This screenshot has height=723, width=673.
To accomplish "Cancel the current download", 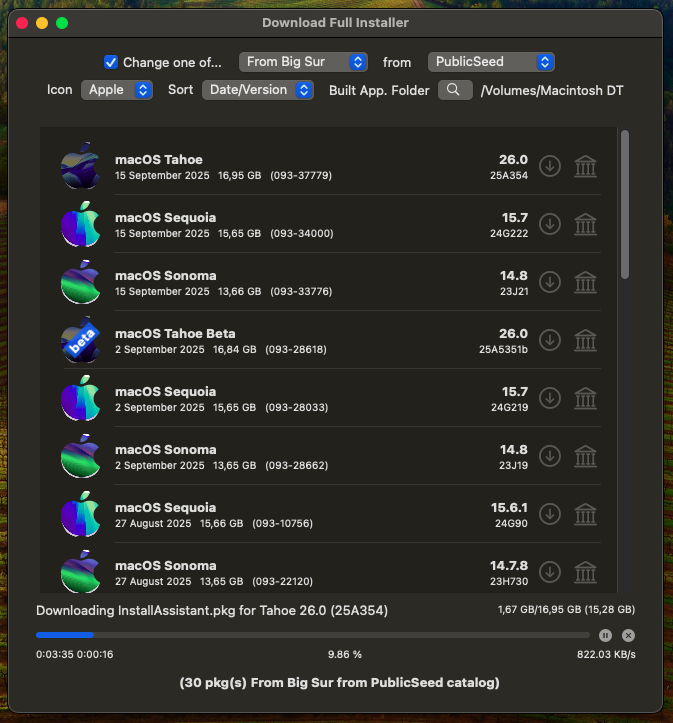I will [628, 635].
